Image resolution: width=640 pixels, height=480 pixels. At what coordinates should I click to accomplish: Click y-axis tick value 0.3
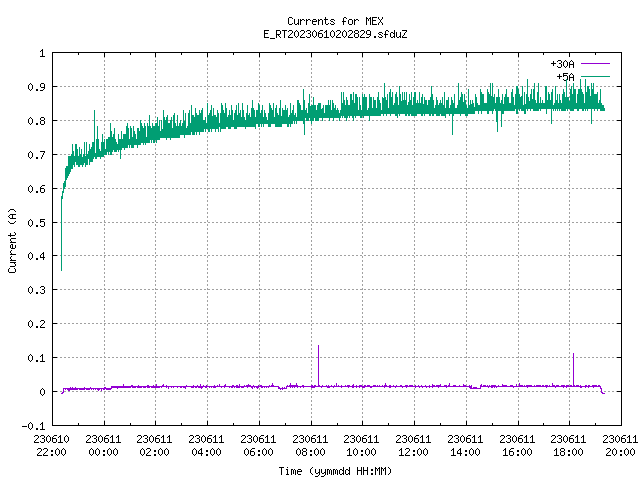(x=36, y=290)
